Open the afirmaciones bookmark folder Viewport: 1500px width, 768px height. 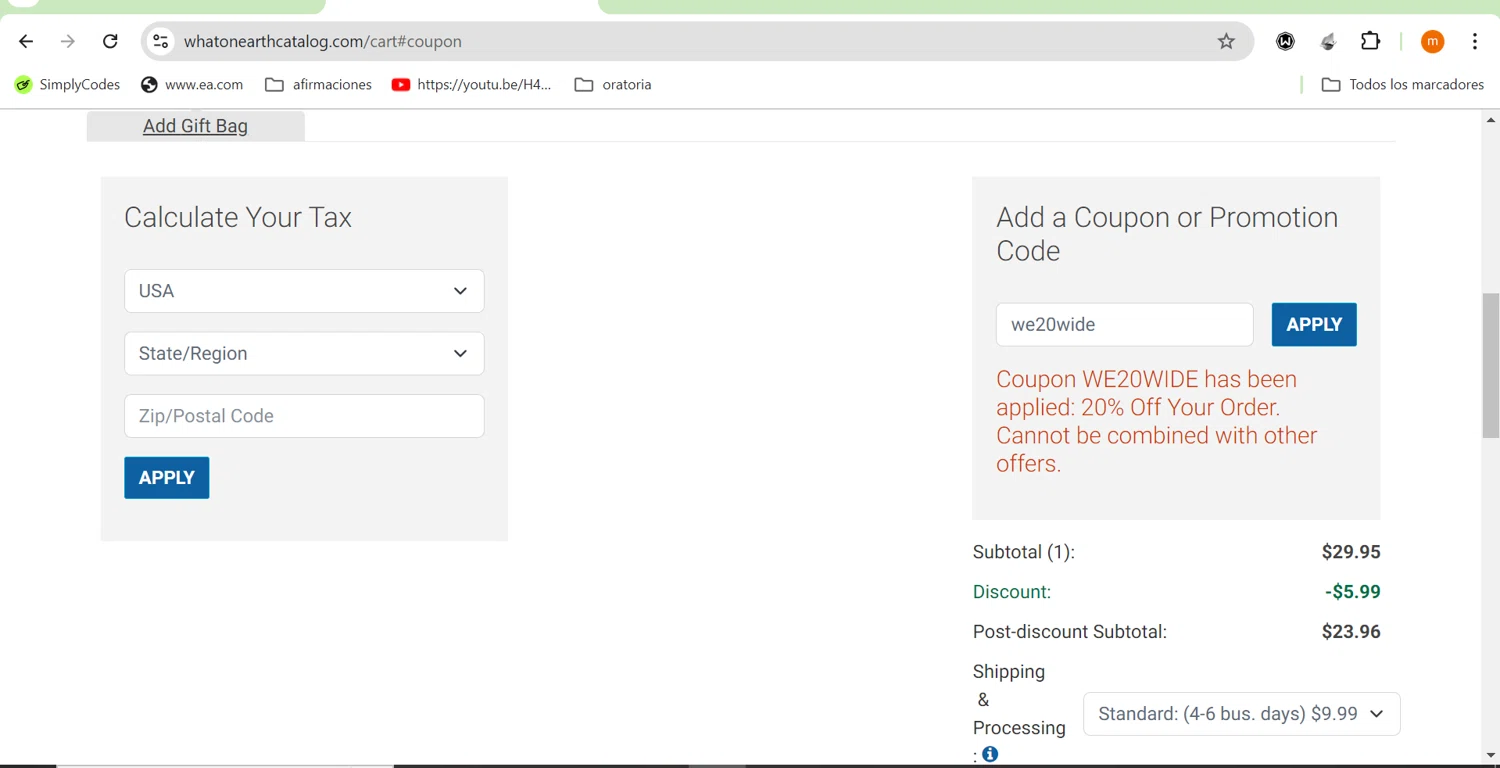coord(318,85)
